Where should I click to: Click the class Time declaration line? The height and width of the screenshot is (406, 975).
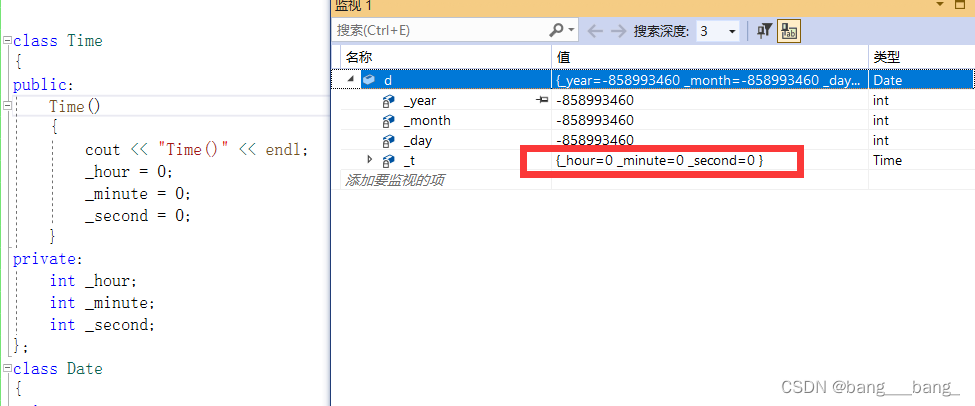point(57,40)
